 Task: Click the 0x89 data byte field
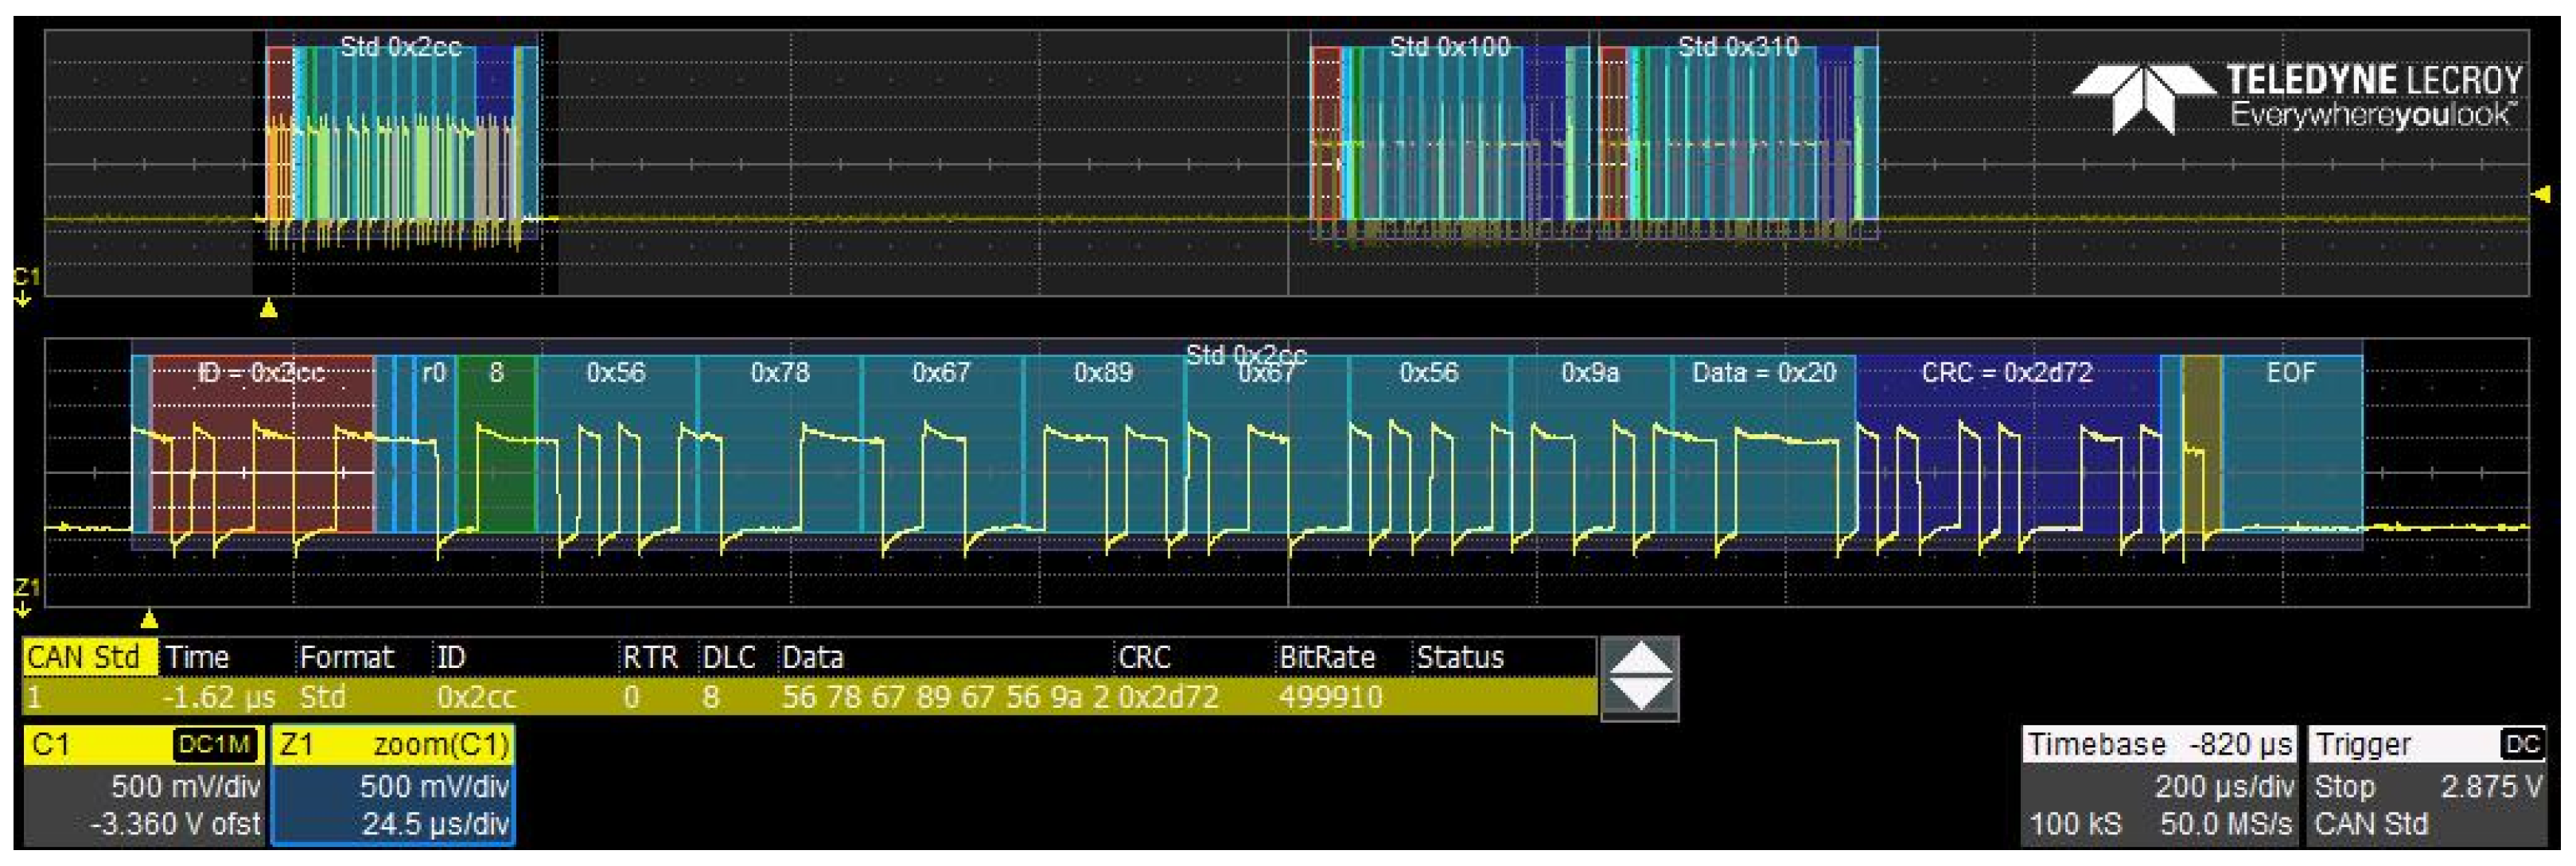pyautogui.click(x=1103, y=443)
